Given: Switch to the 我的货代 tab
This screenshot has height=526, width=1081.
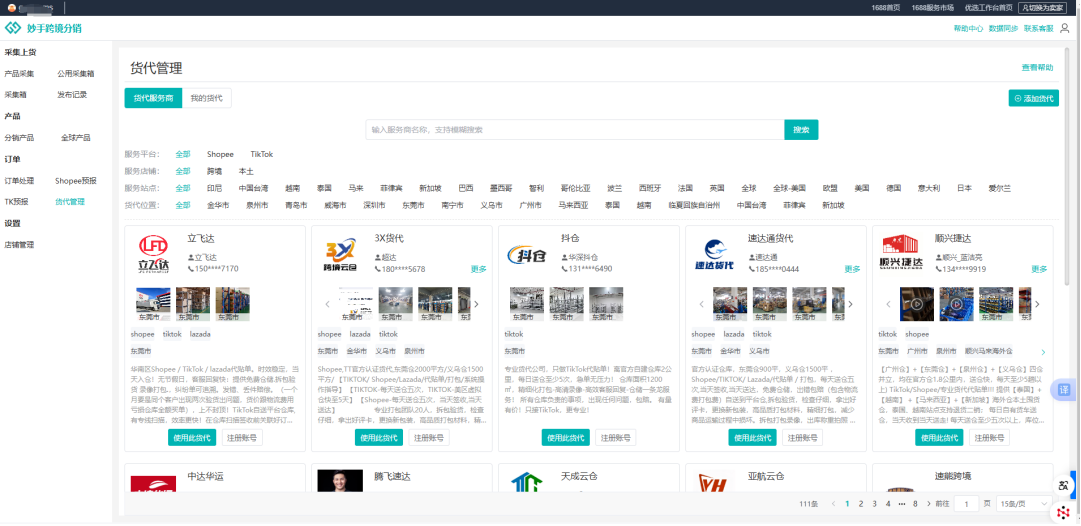Looking at the screenshot, I should coord(206,98).
